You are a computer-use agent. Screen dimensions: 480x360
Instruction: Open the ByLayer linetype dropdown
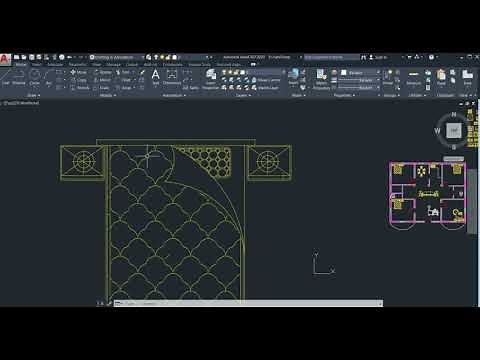pyautogui.click(x=359, y=88)
